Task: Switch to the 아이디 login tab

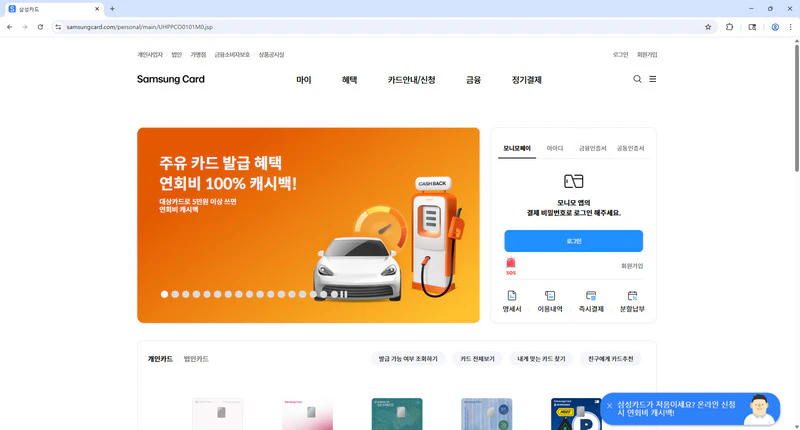Action: [x=555, y=148]
